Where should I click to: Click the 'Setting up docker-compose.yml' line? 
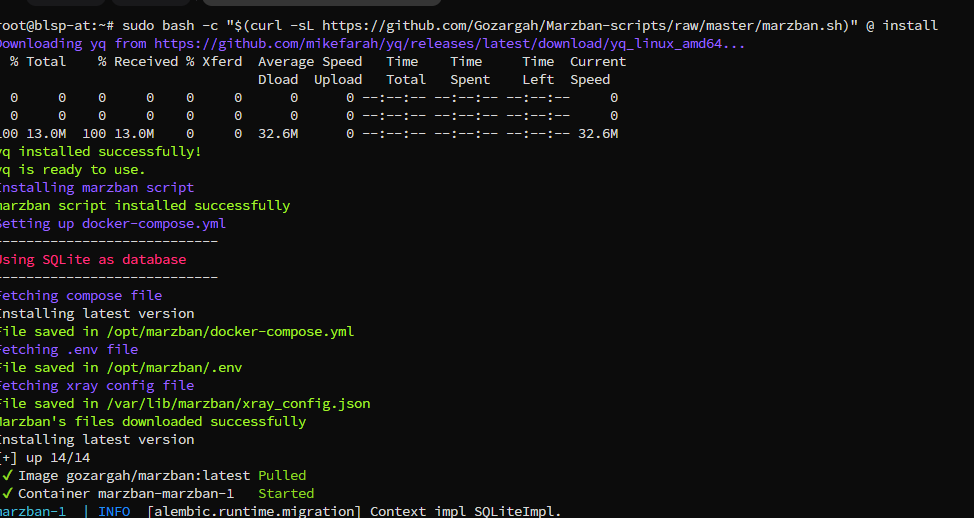coord(112,224)
